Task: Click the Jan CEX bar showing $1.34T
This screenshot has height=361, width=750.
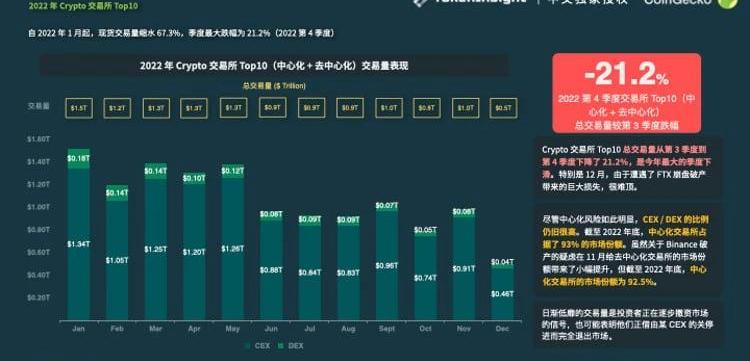Action: pyautogui.click(x=78, y=244)
